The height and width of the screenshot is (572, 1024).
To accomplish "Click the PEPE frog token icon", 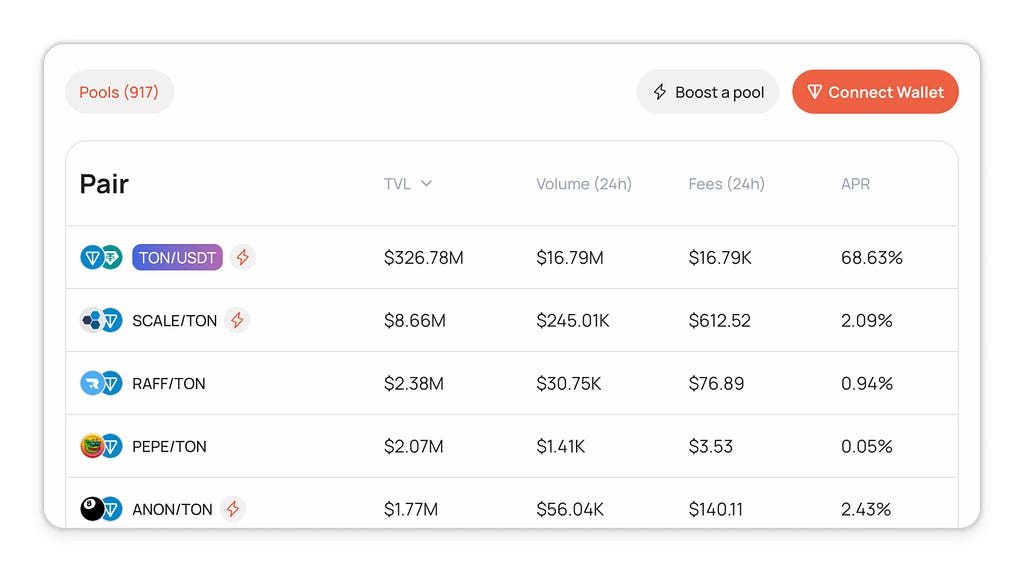I will coord(91,446).
